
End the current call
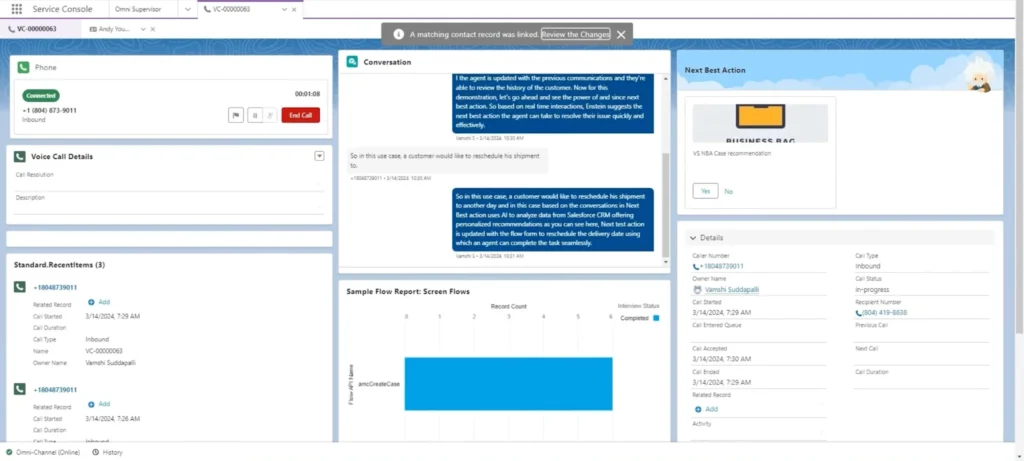tap(300, 115)
